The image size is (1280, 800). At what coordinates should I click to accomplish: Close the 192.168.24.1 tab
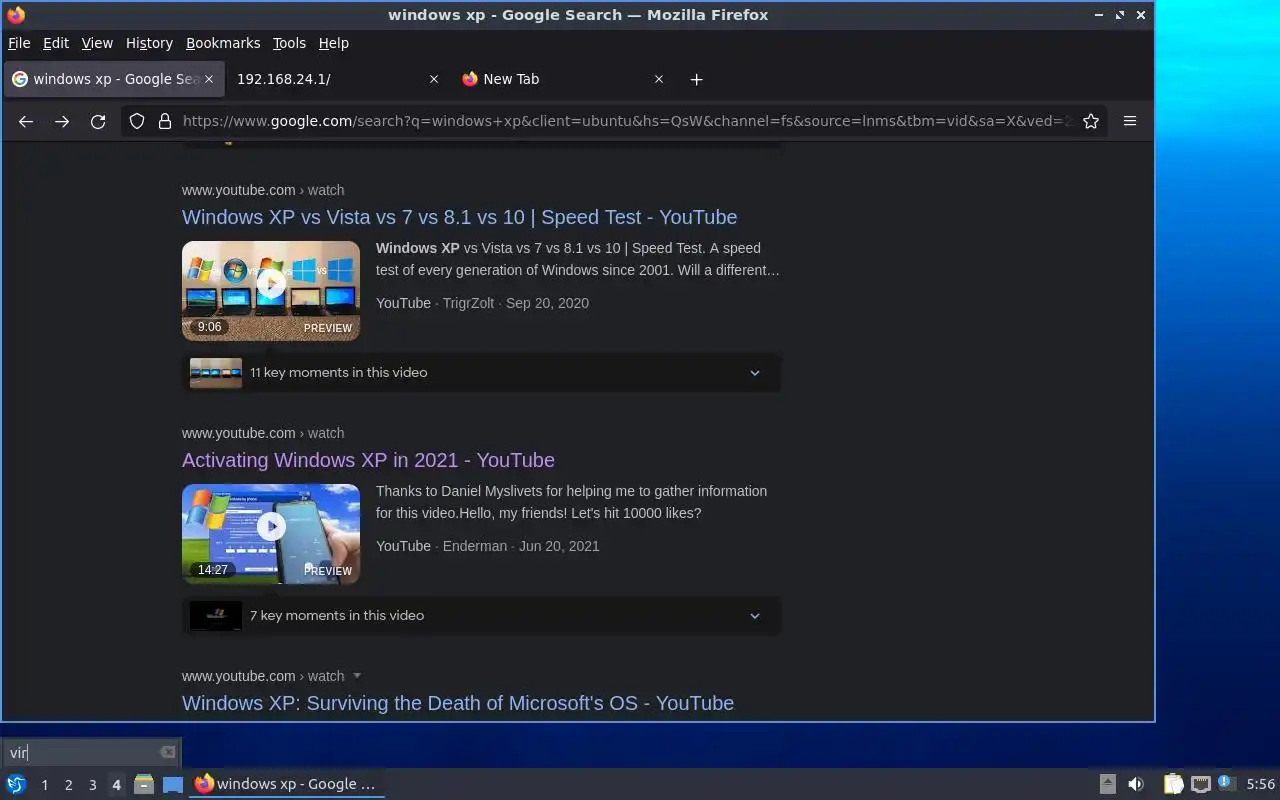point(433,79)
